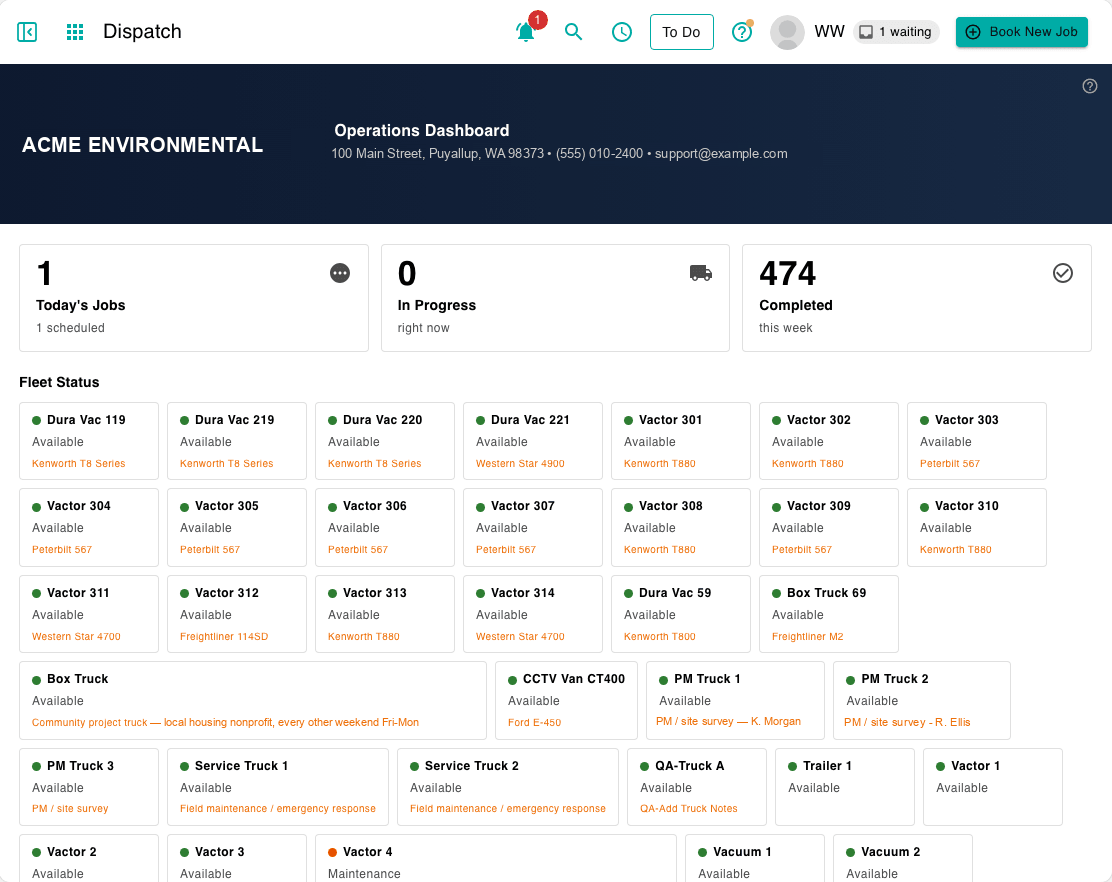Click Book New Job button
This screenshot has width=1112, height=882.
point(1022,32)
